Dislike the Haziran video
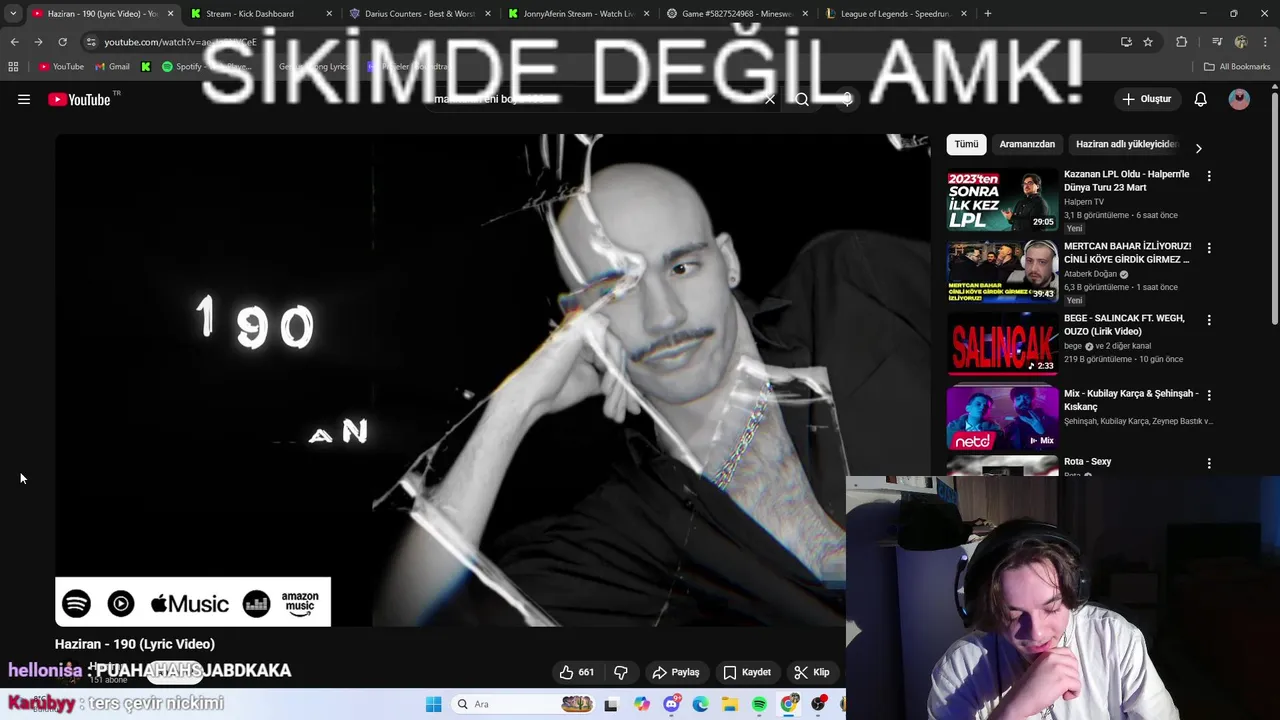 click(621, 672)
